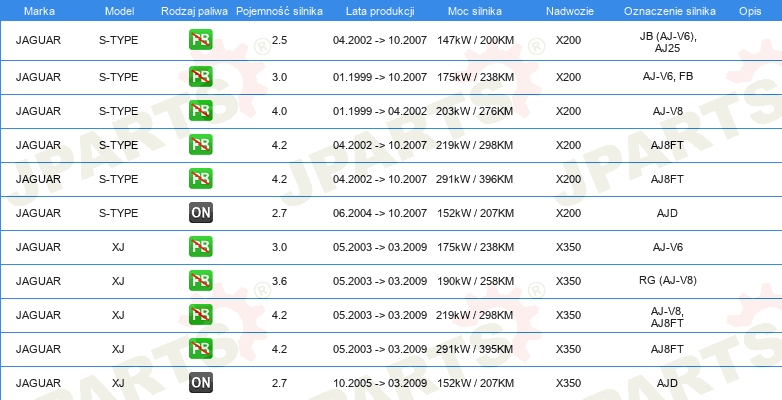Click engine capacity 3.6

(279, 281)
